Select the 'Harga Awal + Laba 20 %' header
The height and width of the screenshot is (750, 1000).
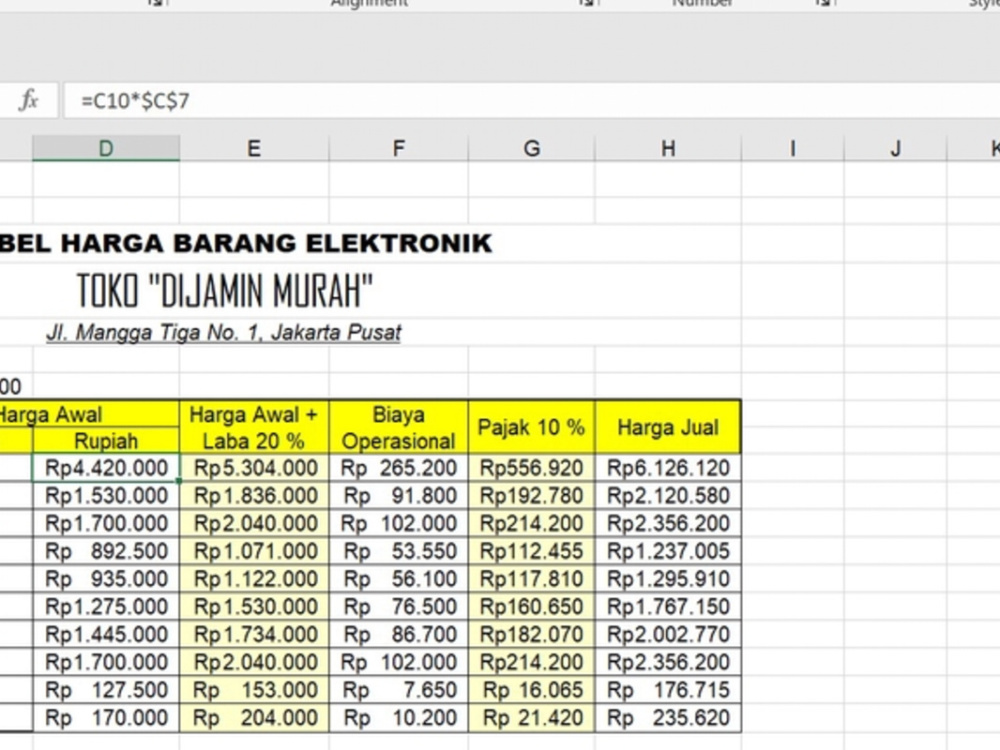pos(254,427)
